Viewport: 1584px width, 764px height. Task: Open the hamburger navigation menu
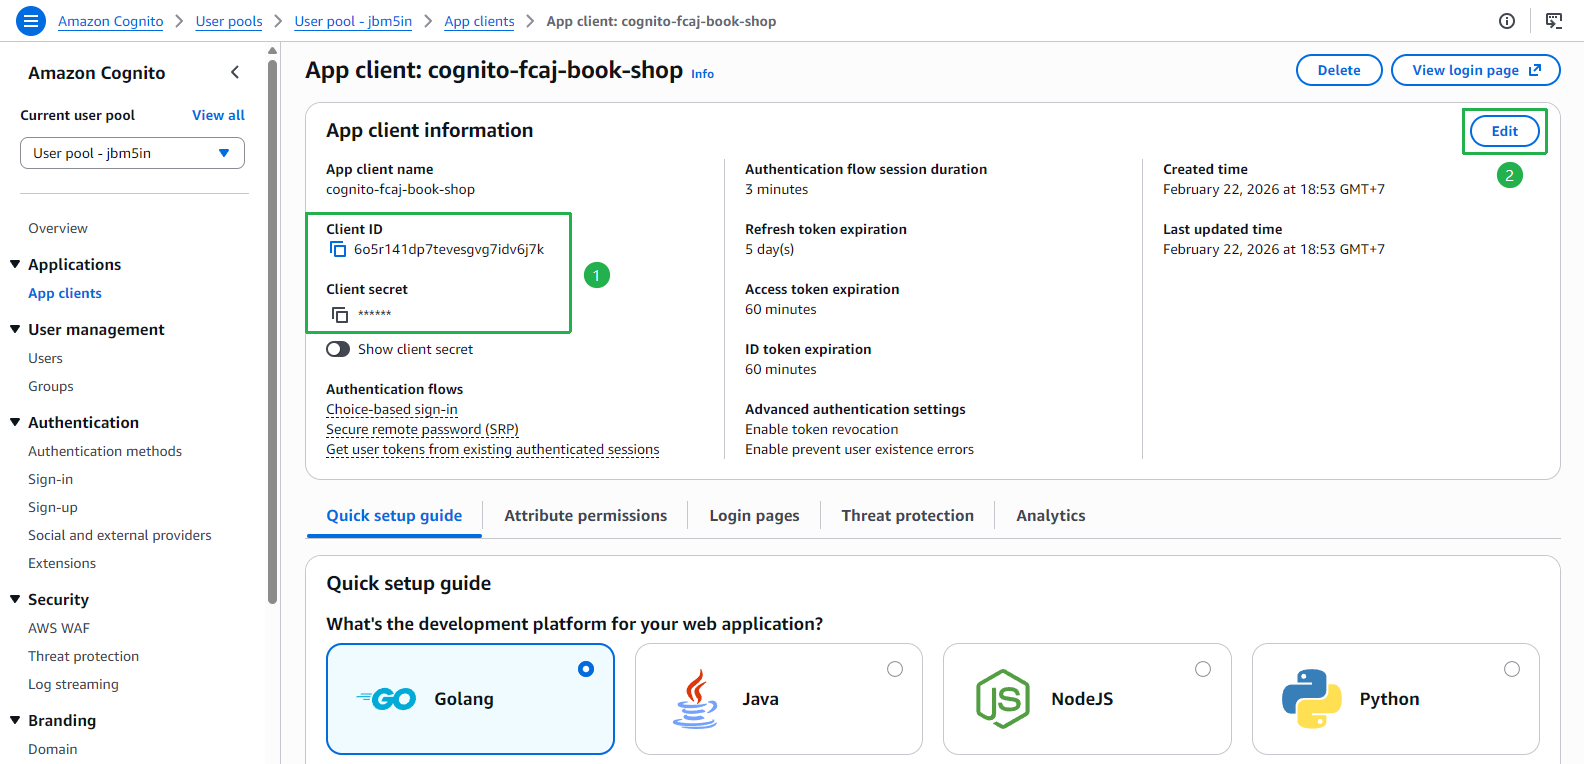(x=31, y=21)
